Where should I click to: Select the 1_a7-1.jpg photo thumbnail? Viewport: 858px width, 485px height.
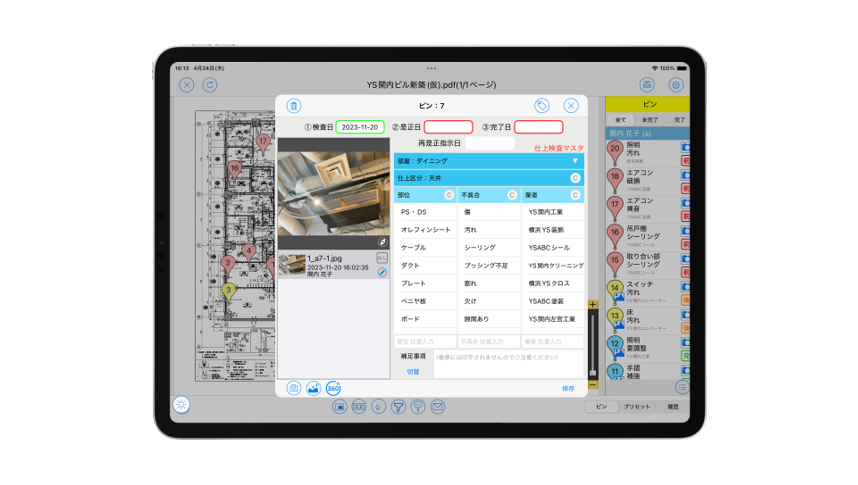(x=292, y=265)
